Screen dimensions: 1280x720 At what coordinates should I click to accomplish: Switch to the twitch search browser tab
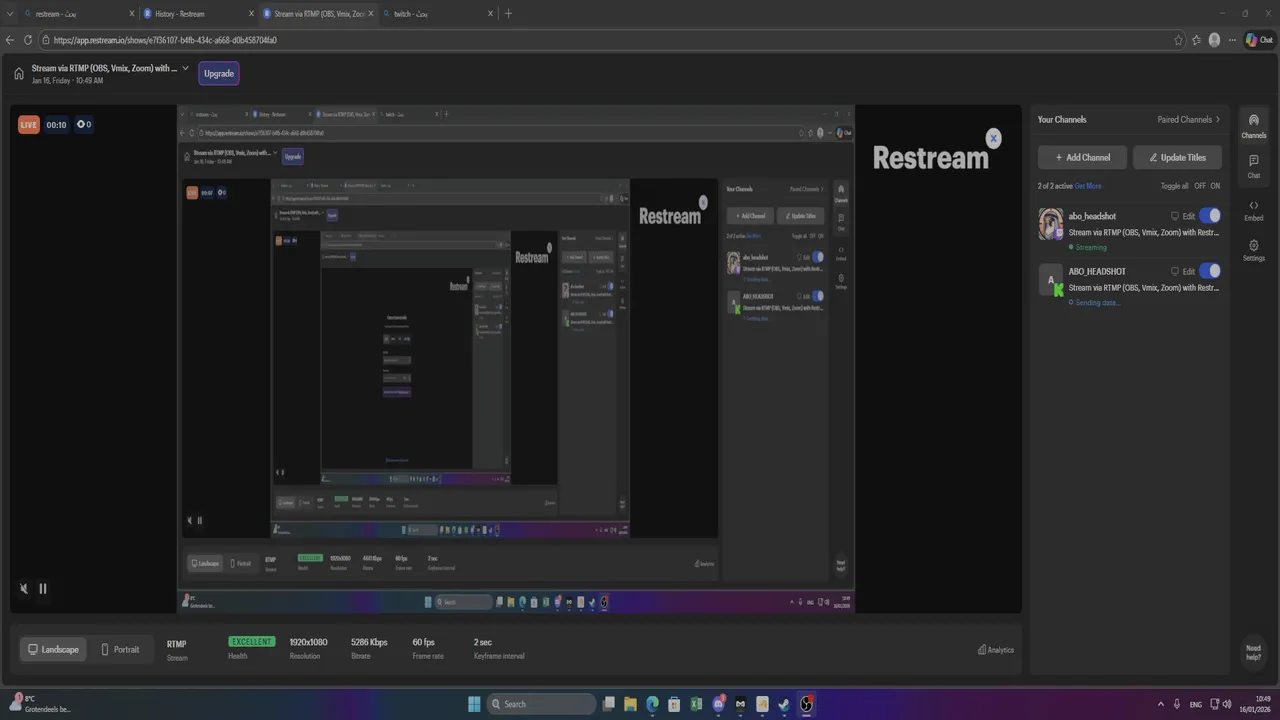pyautogui.click(x=437, y=14)
